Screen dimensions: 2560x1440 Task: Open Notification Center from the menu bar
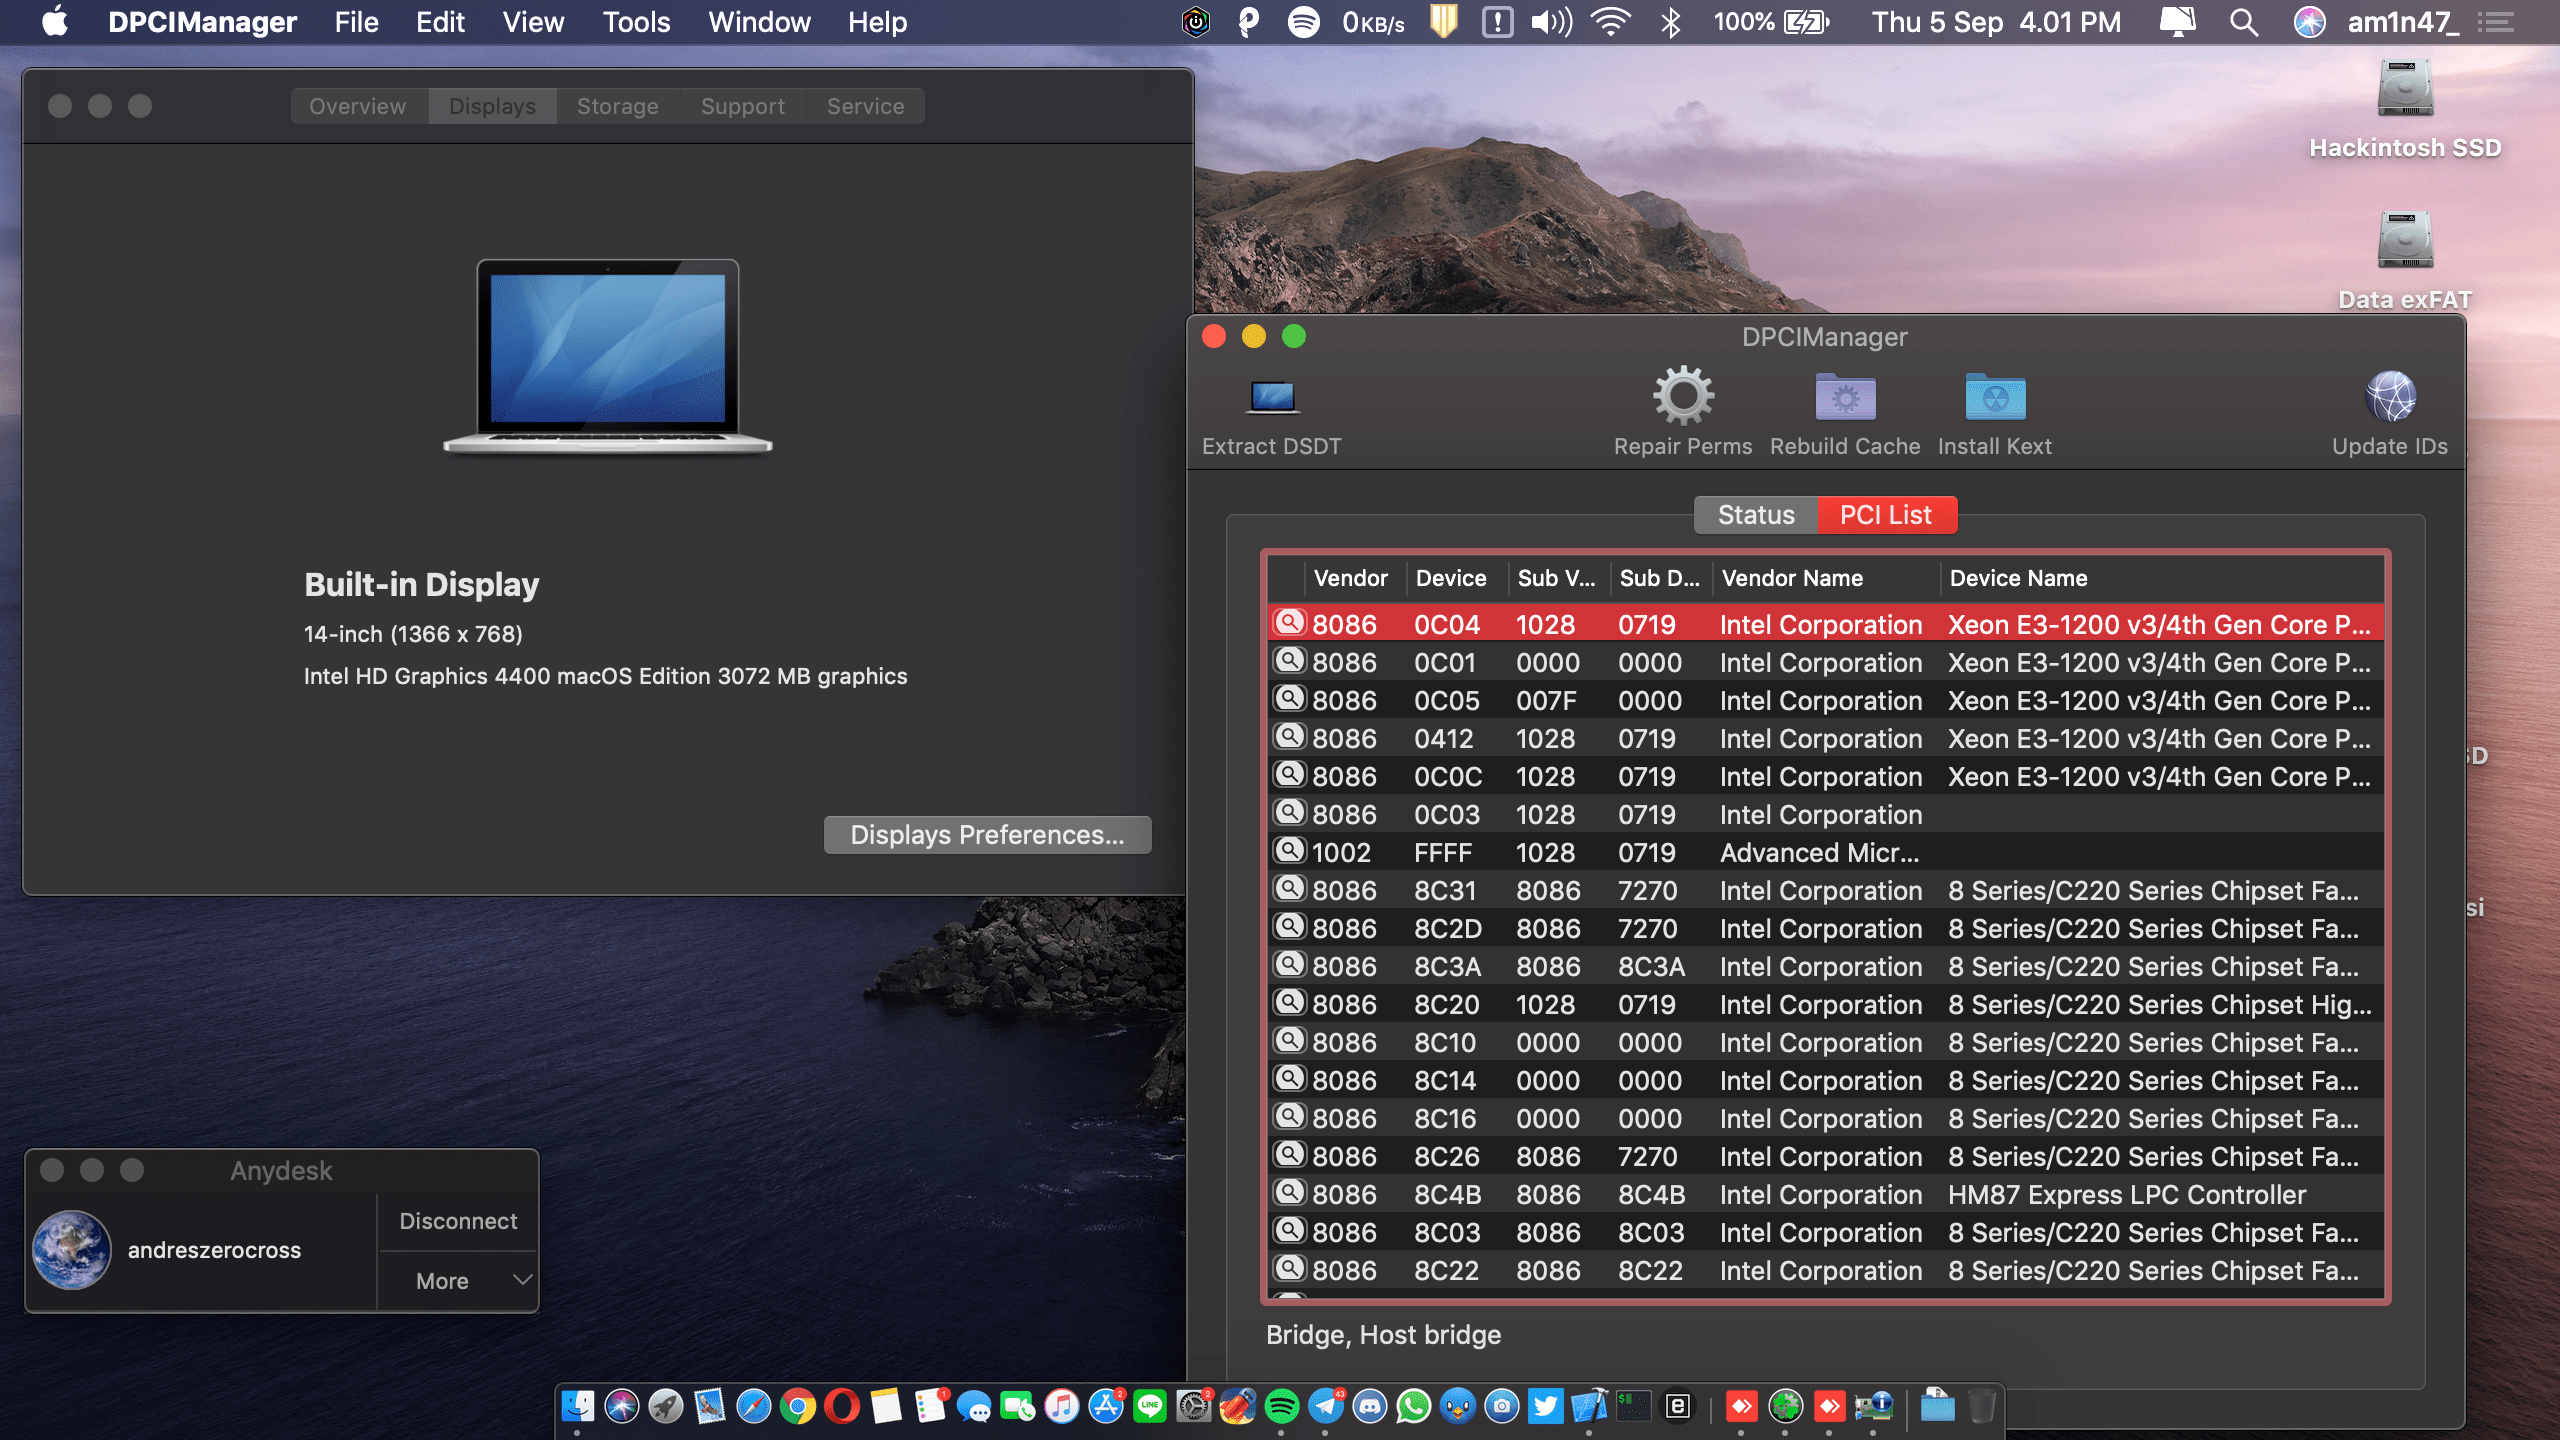point(2497,22)
